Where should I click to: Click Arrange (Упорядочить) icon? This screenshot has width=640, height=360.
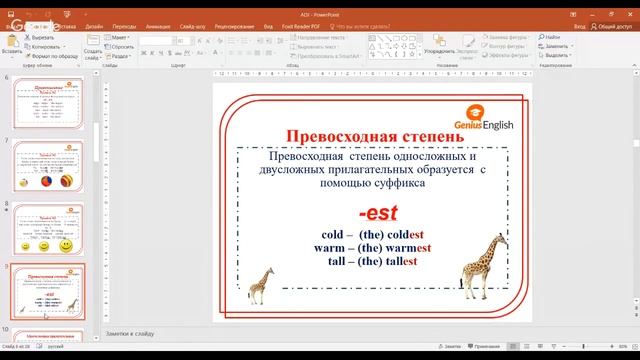point(439,41)
